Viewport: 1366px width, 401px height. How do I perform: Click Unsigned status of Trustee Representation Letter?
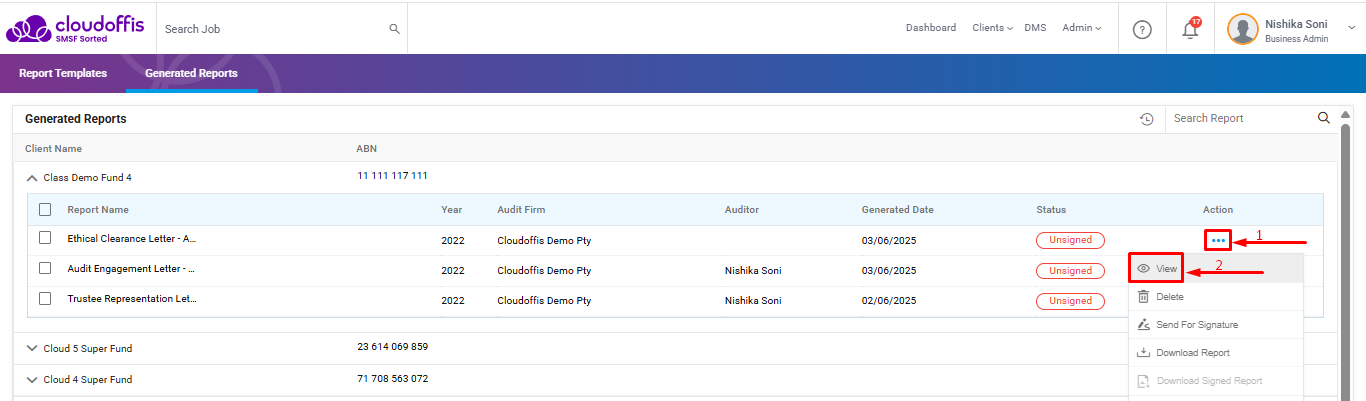1070,300
